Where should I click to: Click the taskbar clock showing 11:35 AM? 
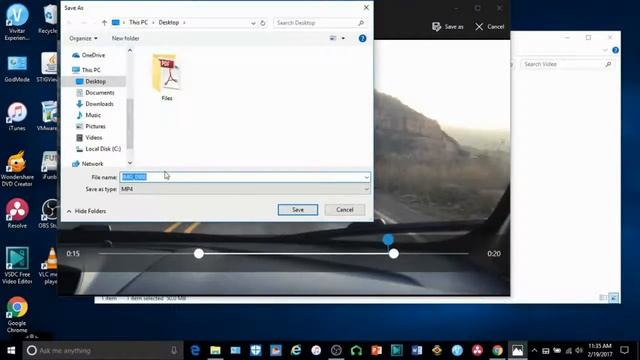tap(600, 350)
